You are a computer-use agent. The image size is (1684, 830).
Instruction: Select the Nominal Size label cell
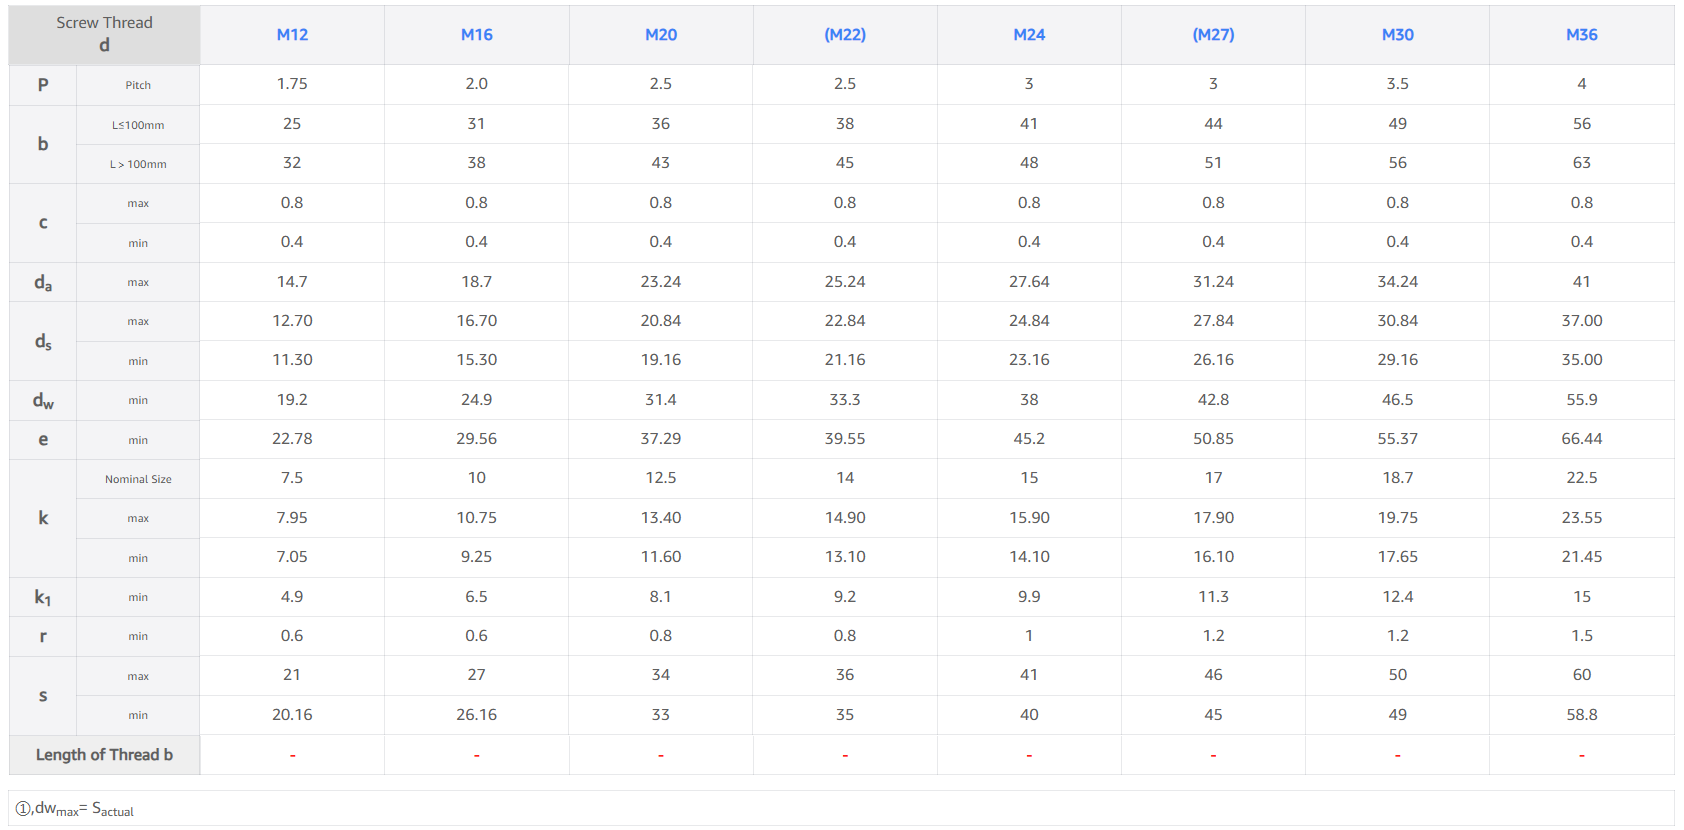click(138, 479)
